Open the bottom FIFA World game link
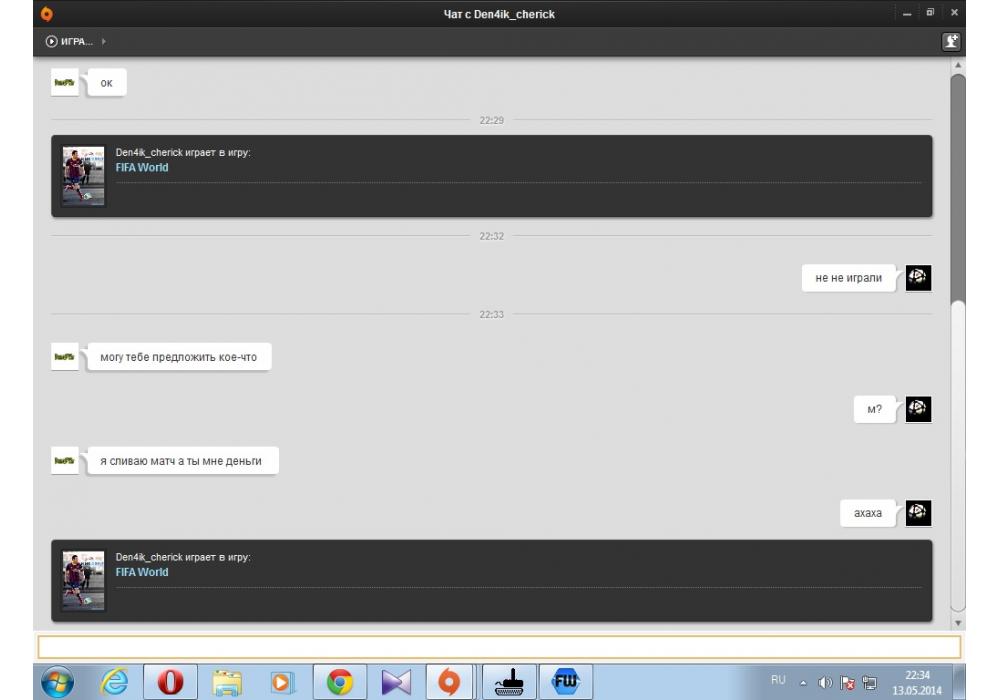Screen dimensions: 1000x700 click(x=142, y=572)
